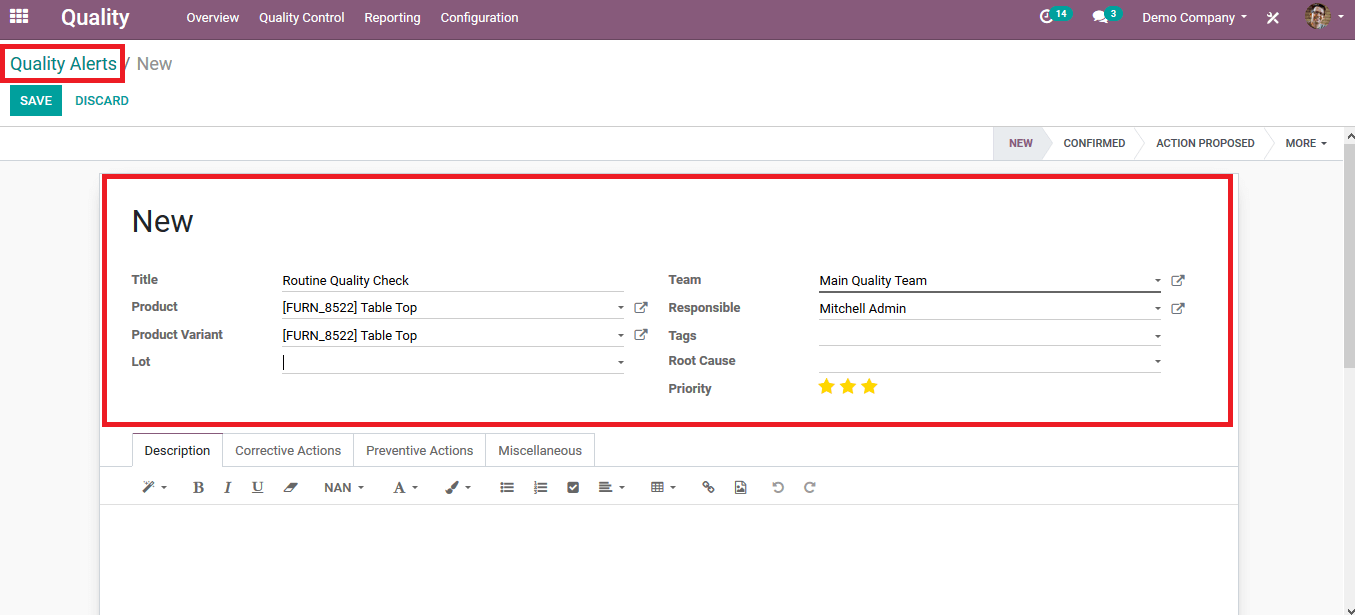Viewport: 1355px width, 615px height.
Task: Open the Demo Company switcher
Action: click(1194, 18)
